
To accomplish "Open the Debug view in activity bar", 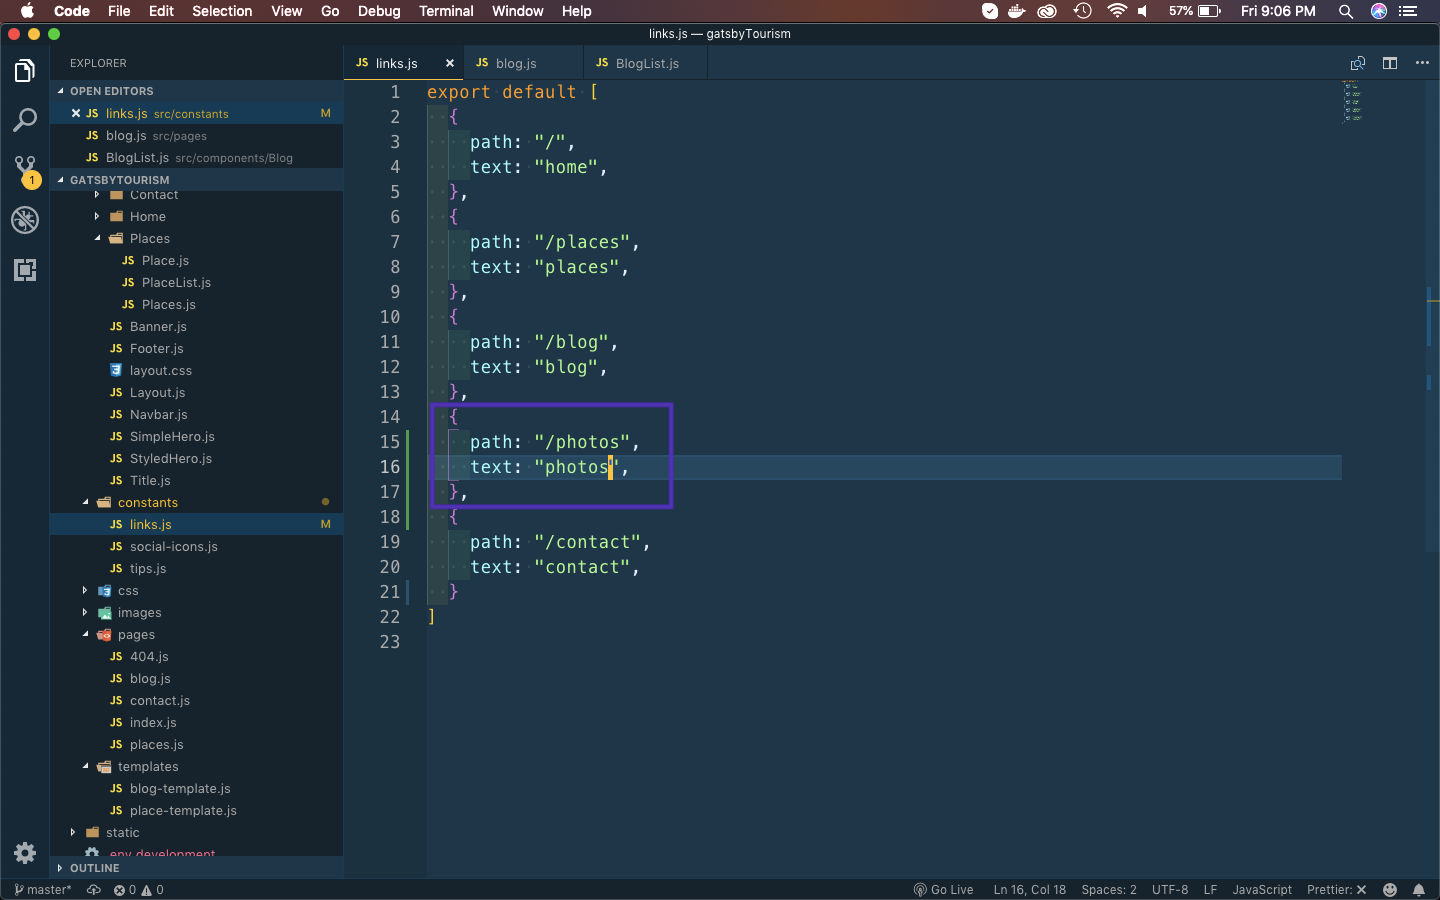I will point(25,220).
